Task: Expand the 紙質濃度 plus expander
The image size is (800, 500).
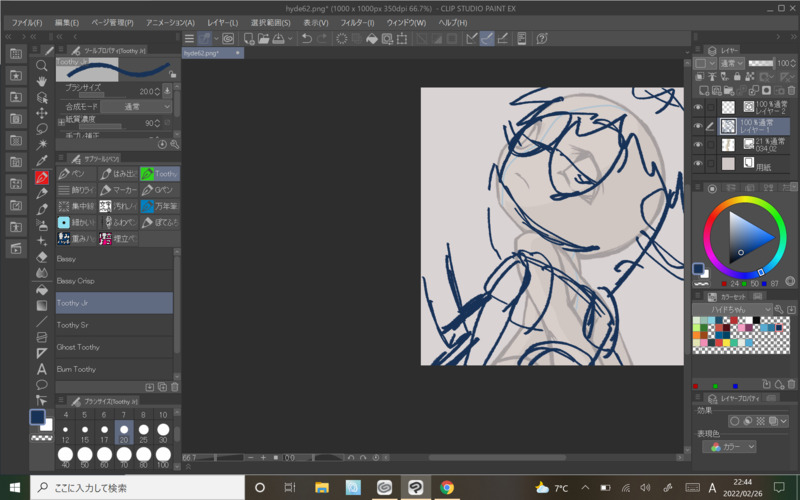Action: point(61,122)
